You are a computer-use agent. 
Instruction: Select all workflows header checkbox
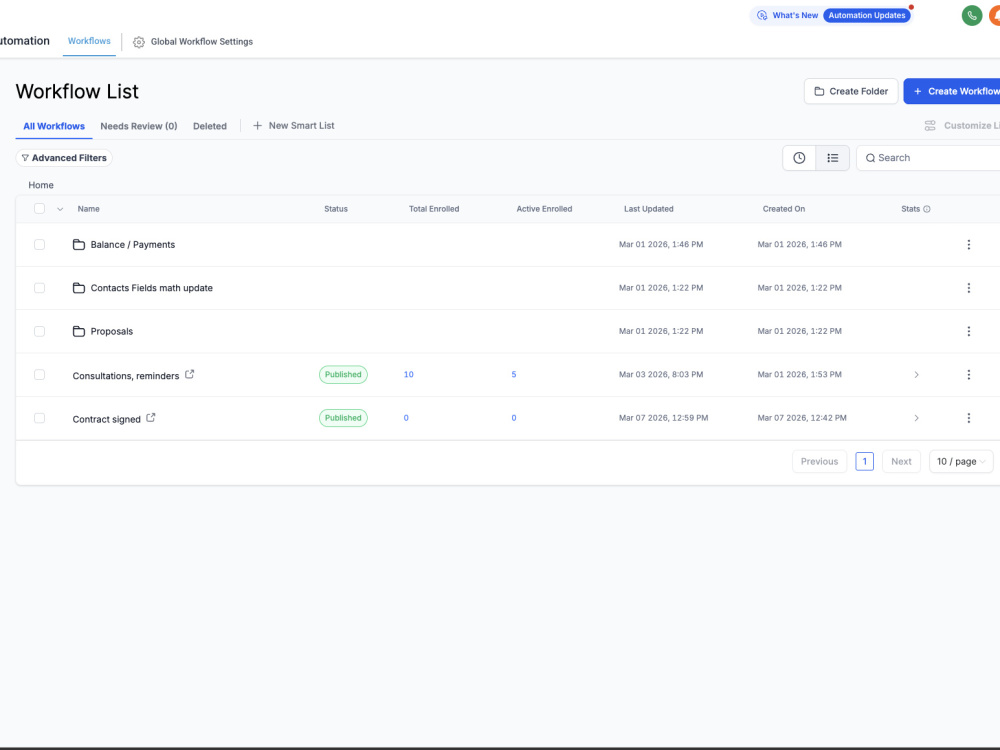click(40, 209)
